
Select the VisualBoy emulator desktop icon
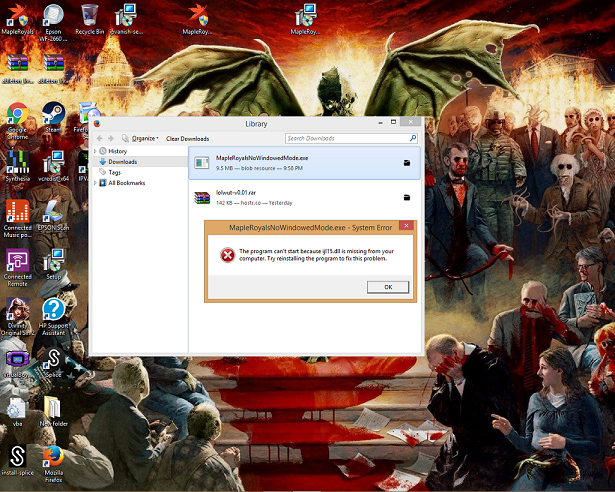point(17,364)
